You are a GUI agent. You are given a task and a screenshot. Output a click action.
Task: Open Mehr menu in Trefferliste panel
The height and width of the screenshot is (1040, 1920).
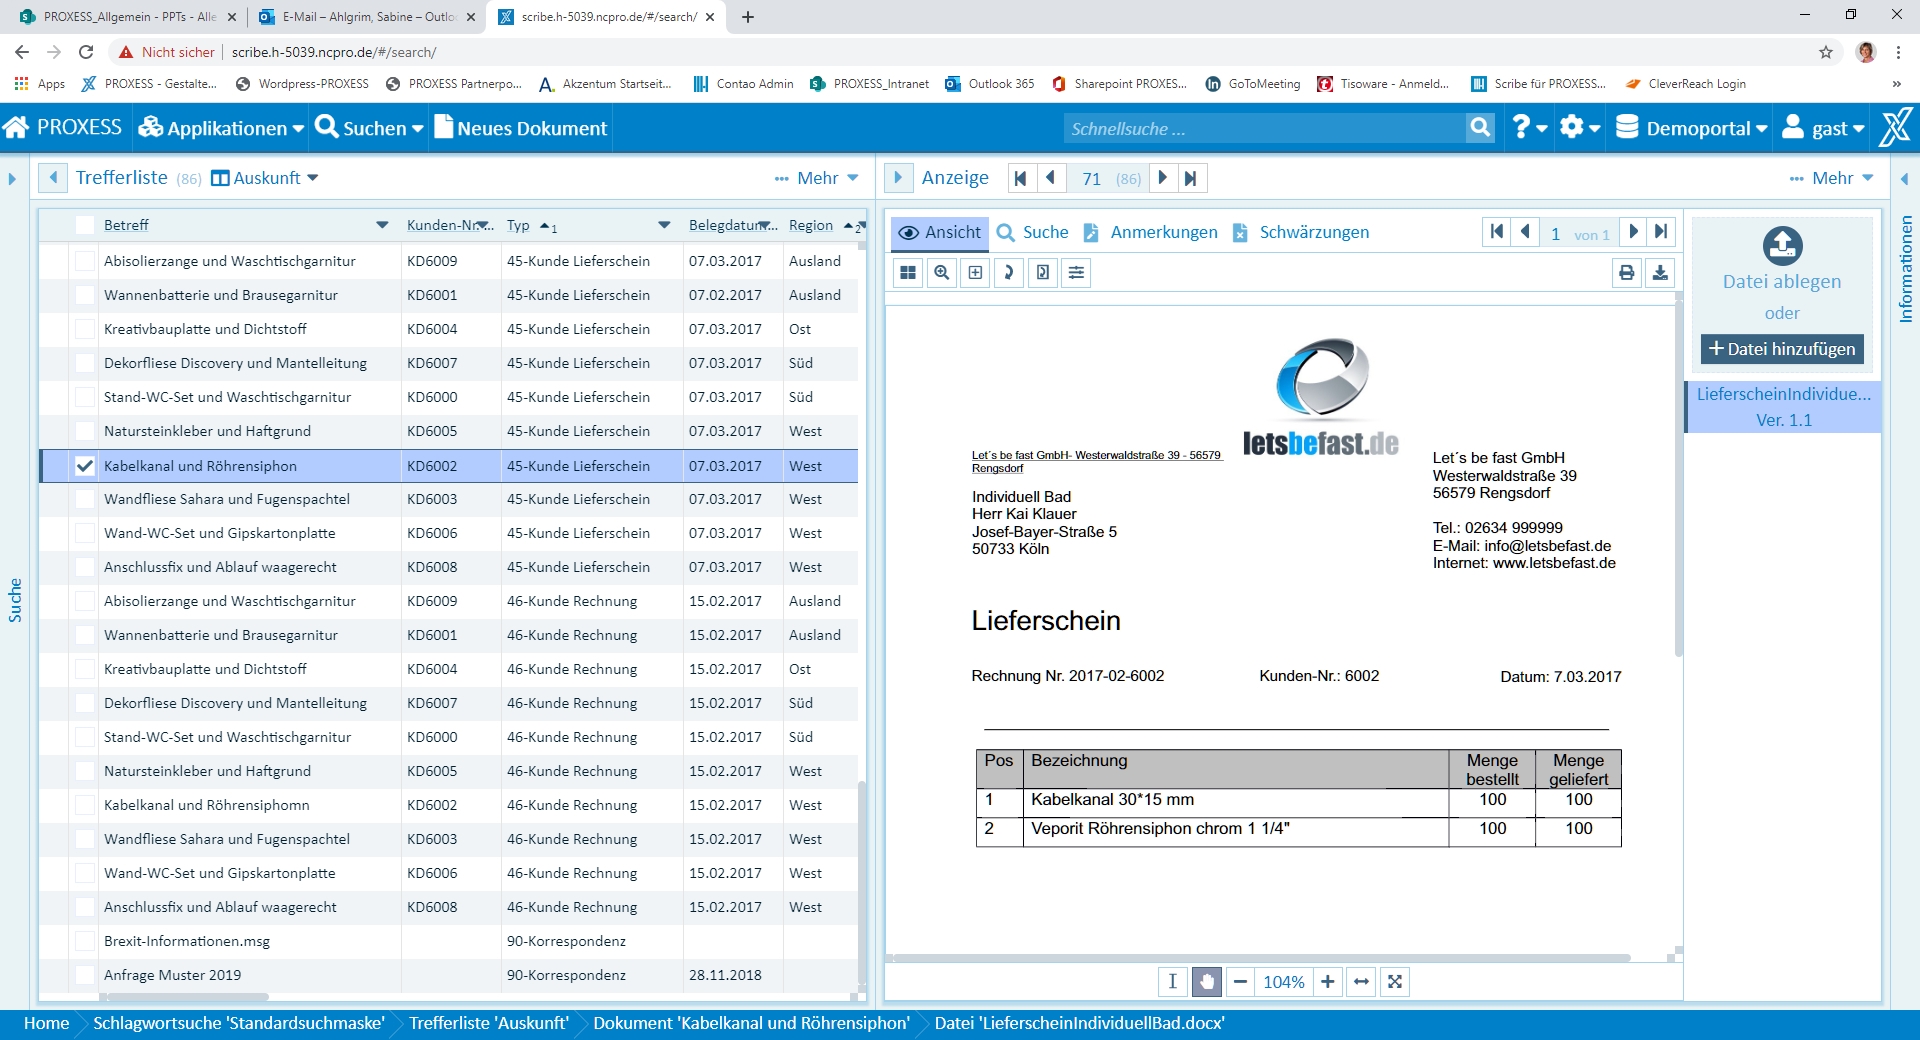click(x=817, y=178)
